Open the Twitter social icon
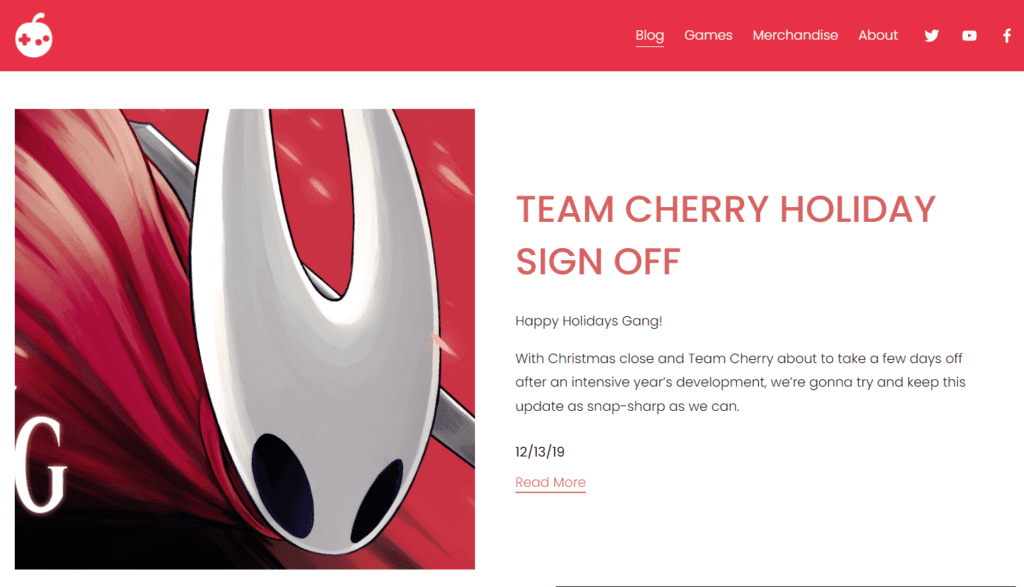This screenshot has width=1024, height=587. point(932,35)
